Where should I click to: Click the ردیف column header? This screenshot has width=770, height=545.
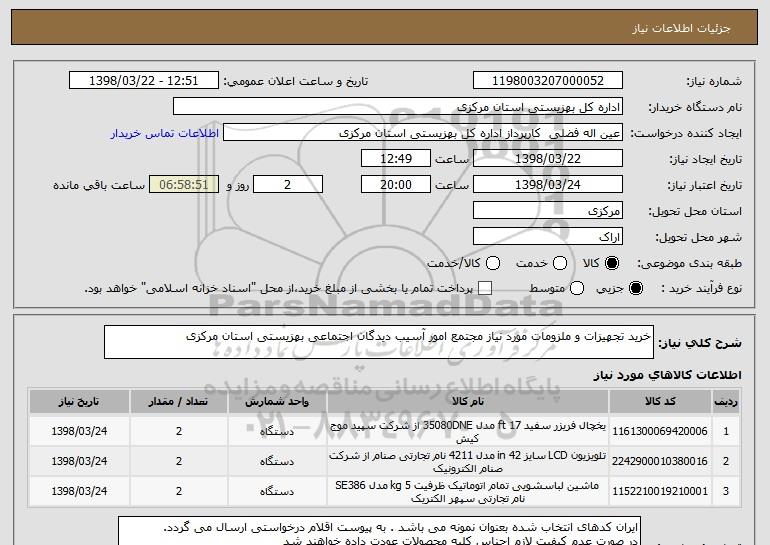[726, 402]
